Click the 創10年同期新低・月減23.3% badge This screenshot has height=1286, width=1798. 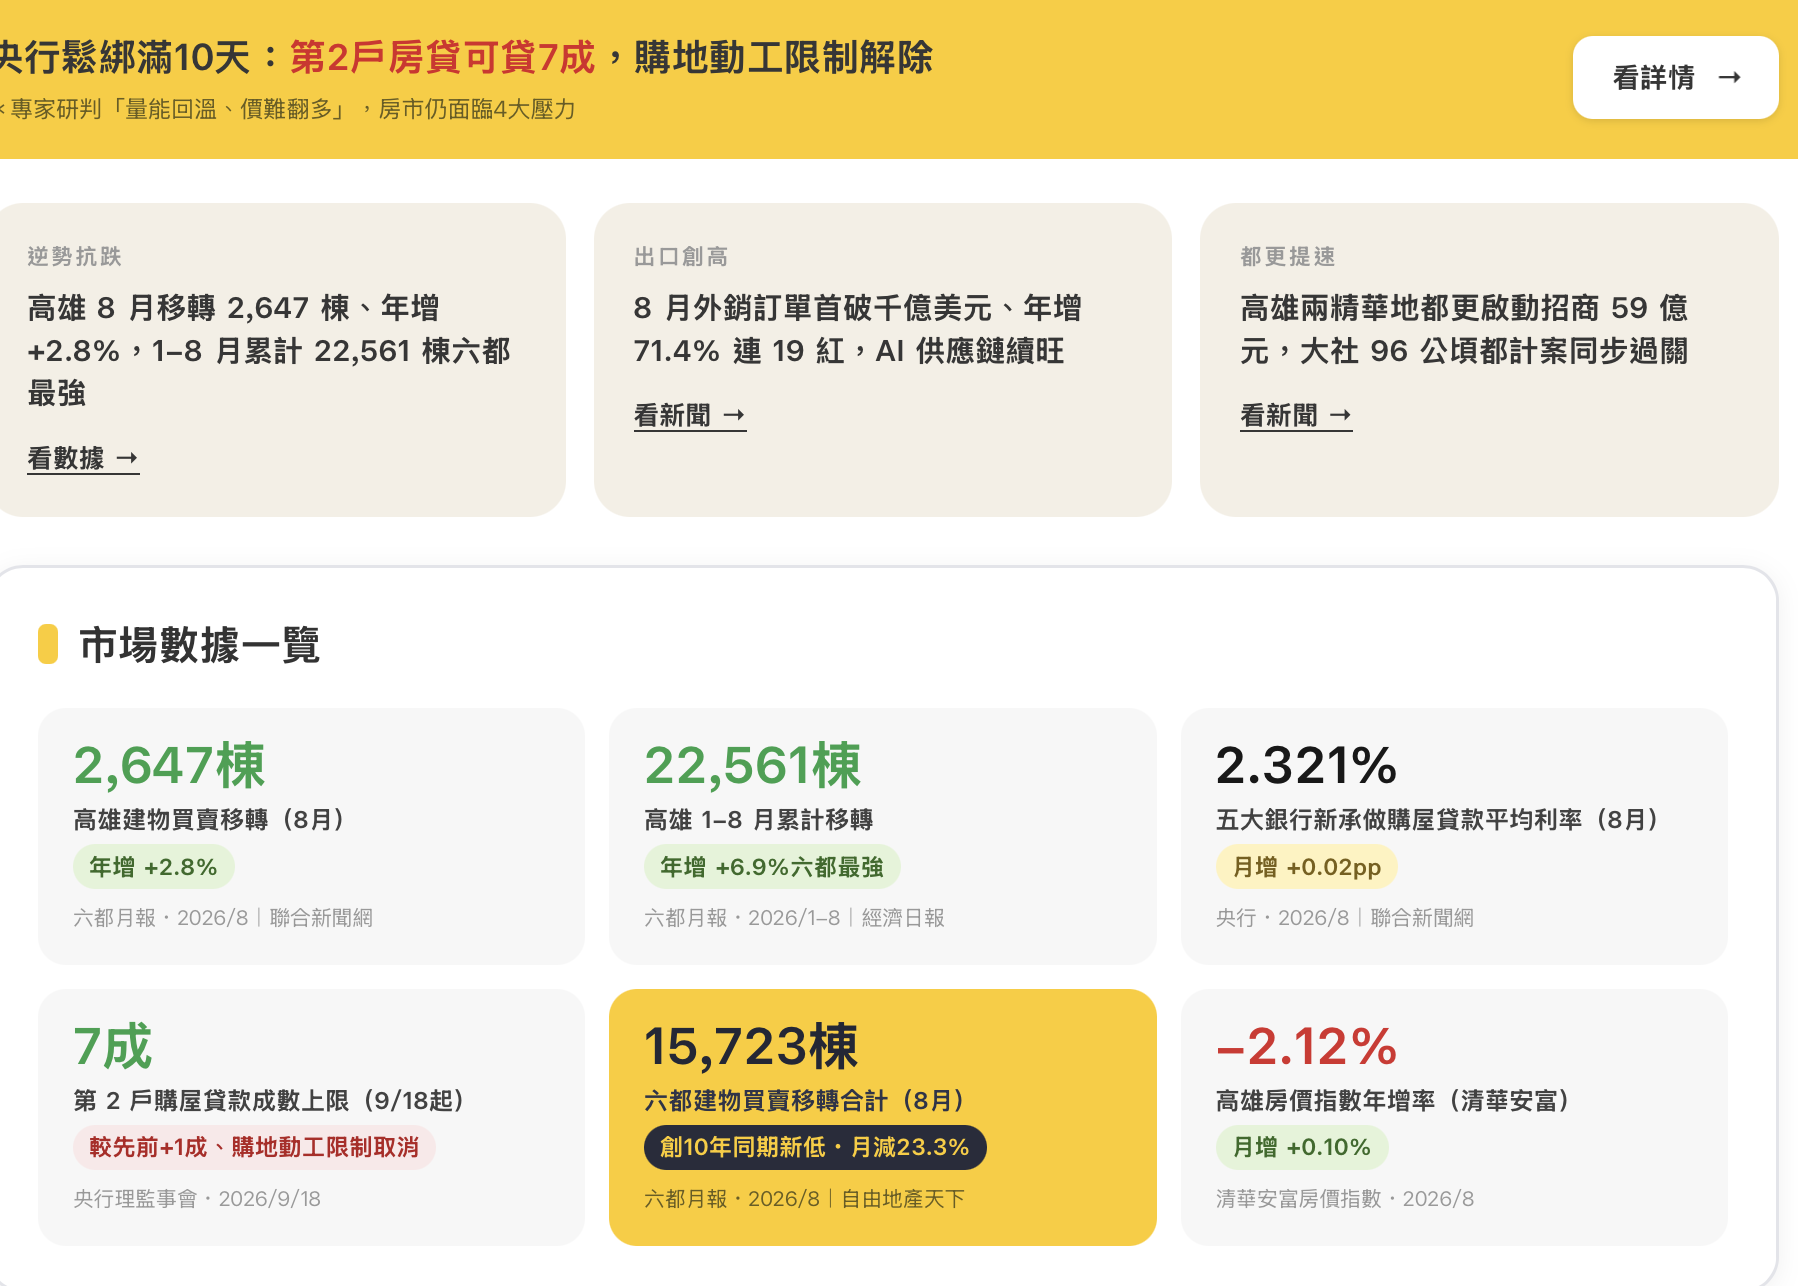(815, 1148)
